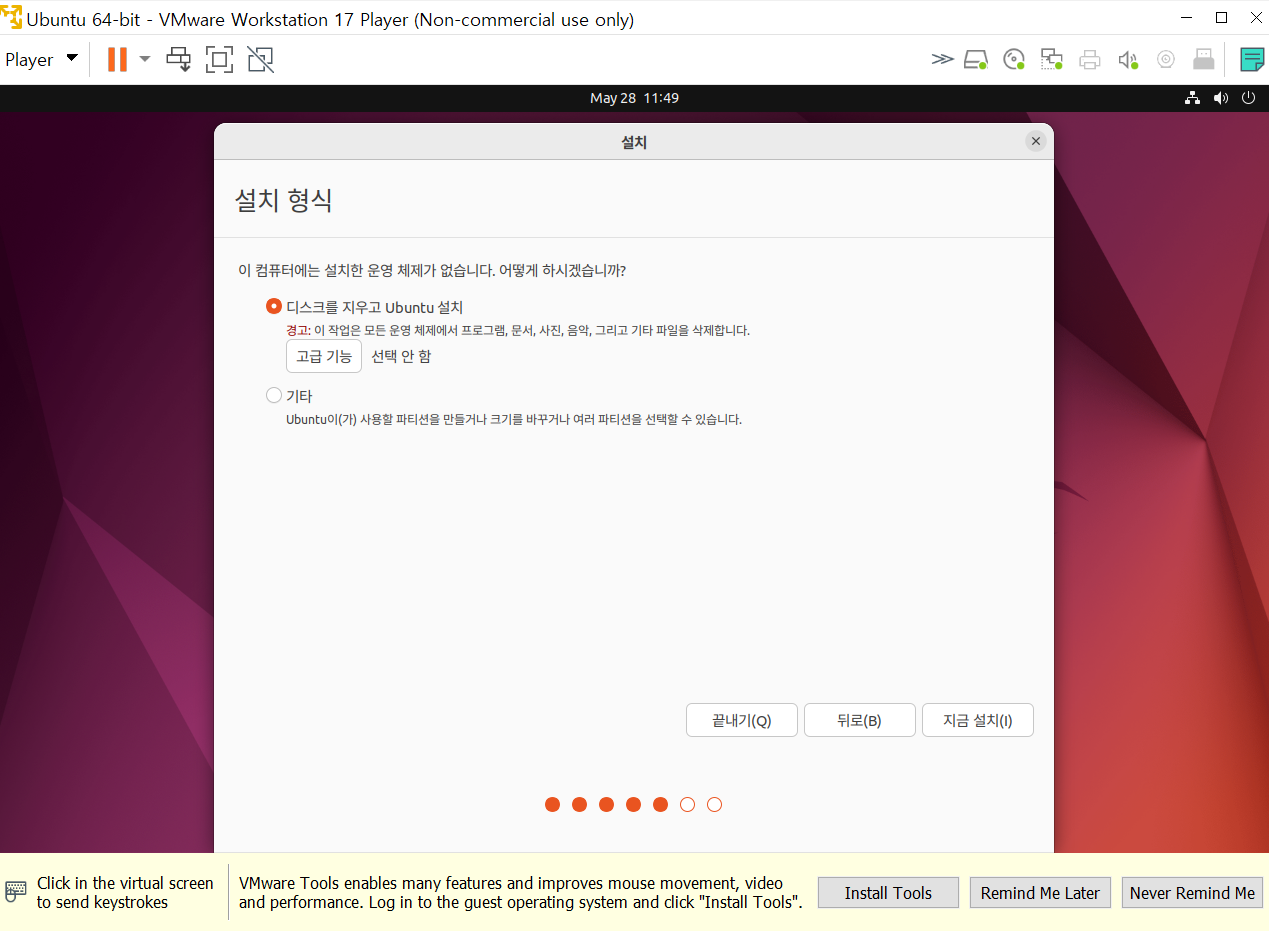Click the partition description text under 기타
The width and height of the screenshot is (1269, 931).
click(x=514, y=419)
